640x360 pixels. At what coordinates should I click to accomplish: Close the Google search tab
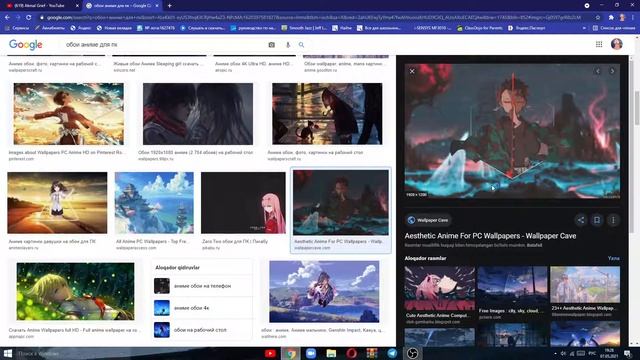(x=157, y=6)
